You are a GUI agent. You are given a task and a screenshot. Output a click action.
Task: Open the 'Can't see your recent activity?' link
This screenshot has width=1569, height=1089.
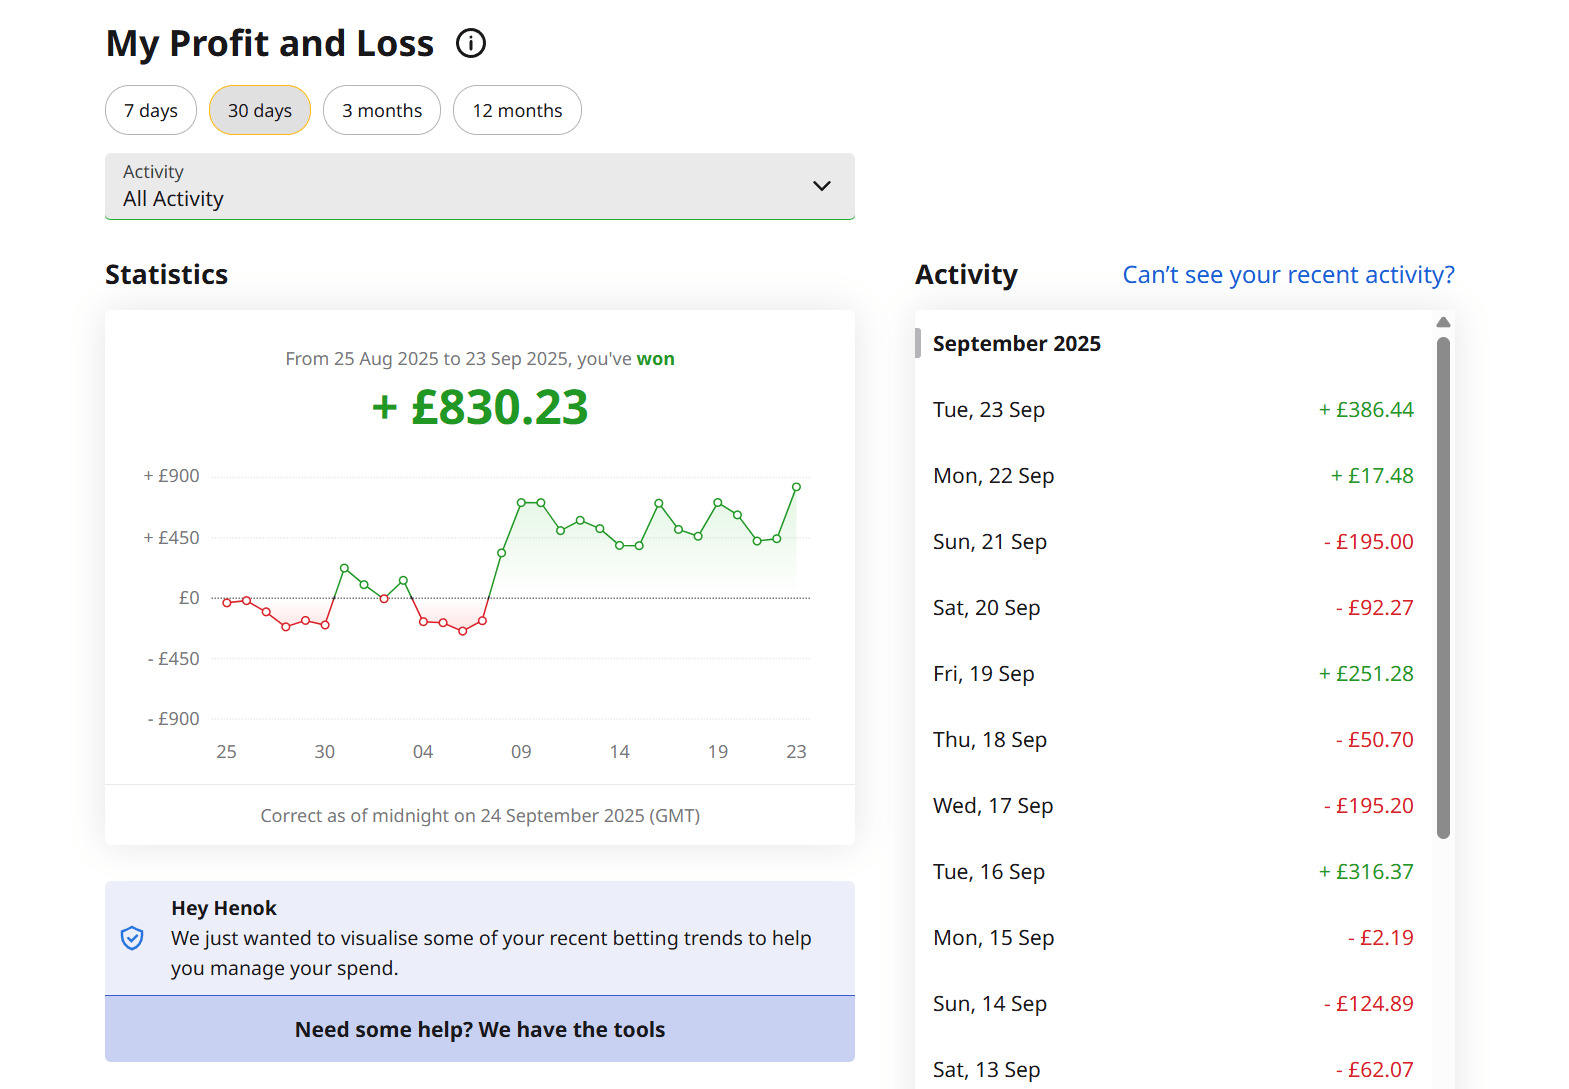[x=1288, y=275]
